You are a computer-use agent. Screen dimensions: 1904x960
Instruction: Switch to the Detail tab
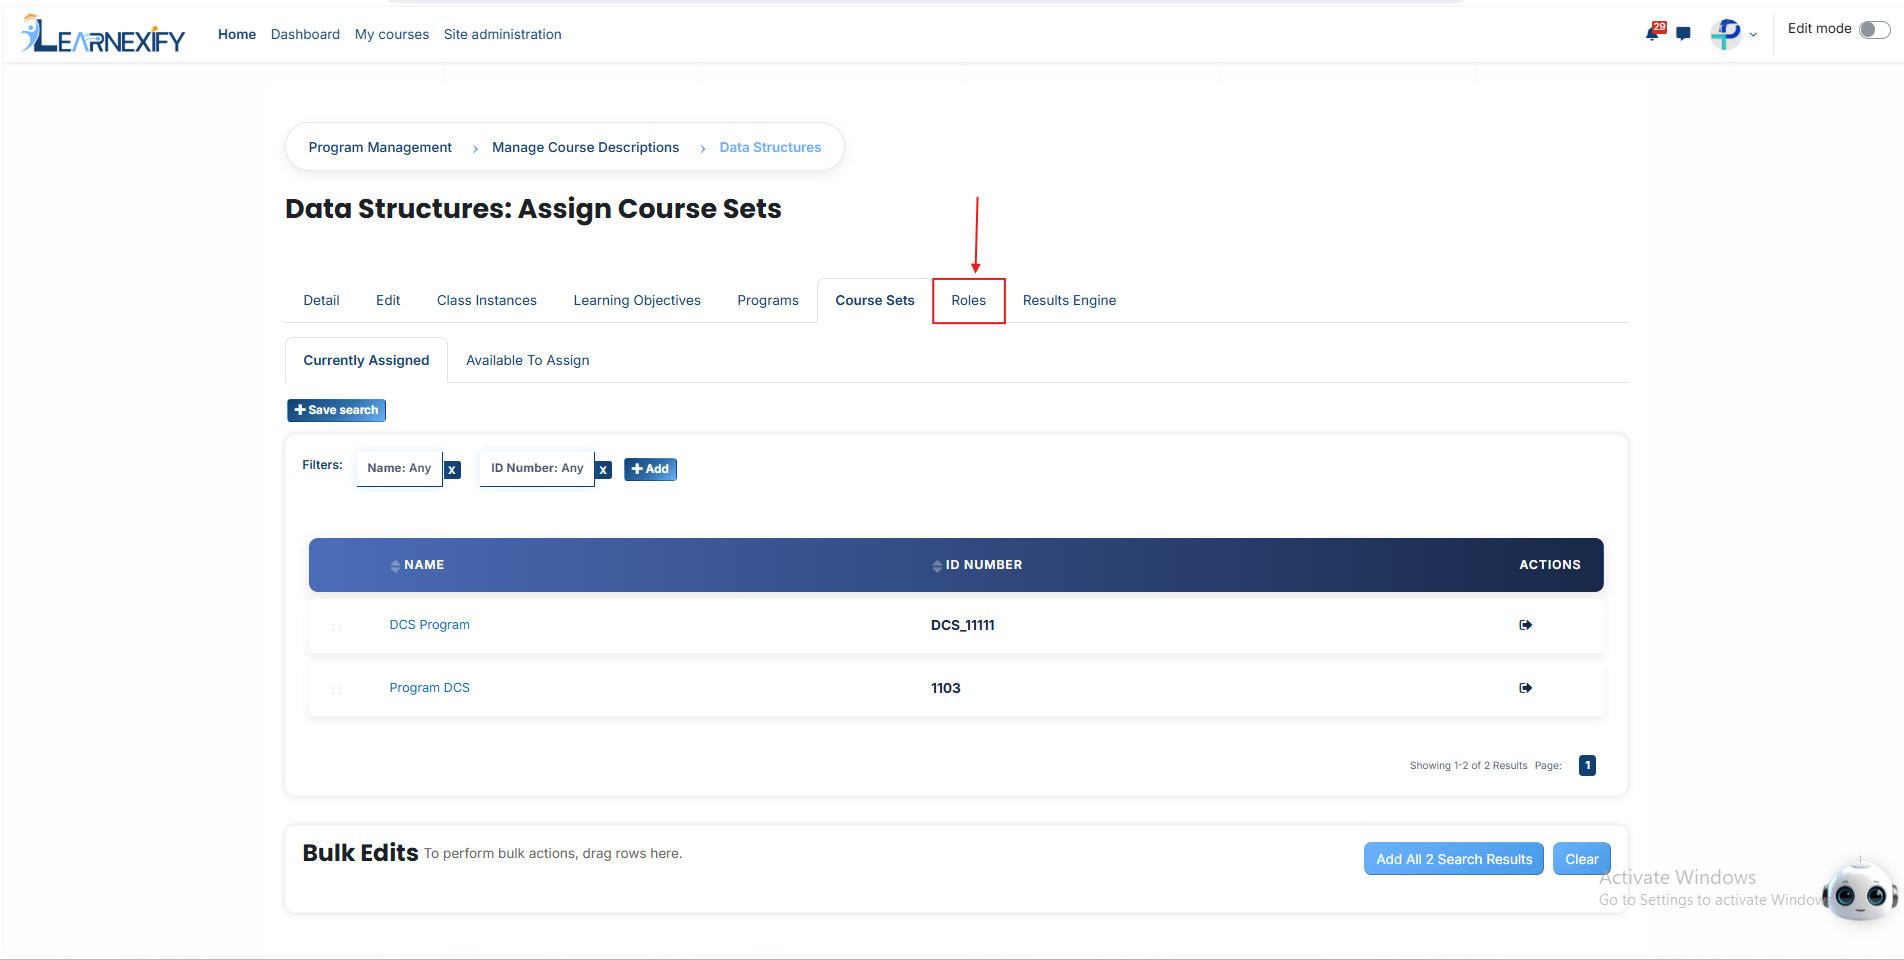(x=322, y=301)
